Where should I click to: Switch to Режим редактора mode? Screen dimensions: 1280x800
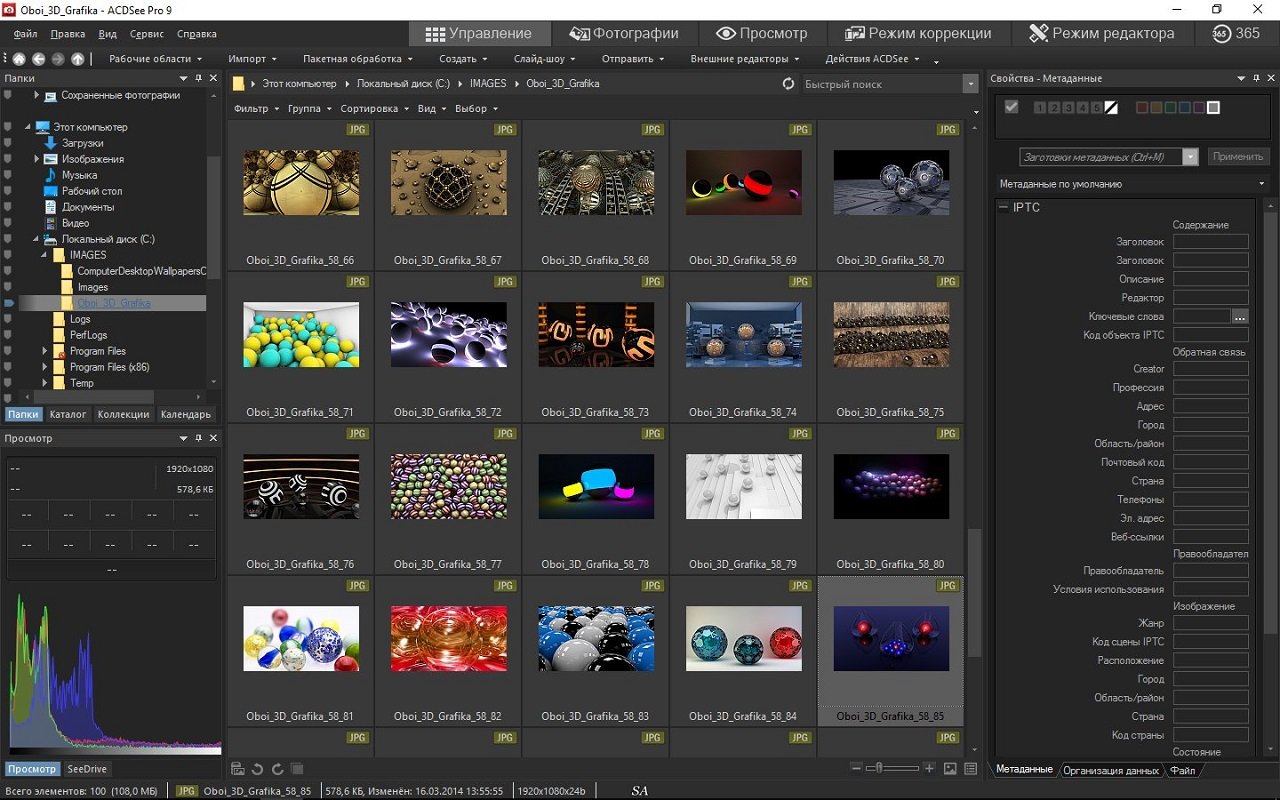click(x=1101, y=33)
